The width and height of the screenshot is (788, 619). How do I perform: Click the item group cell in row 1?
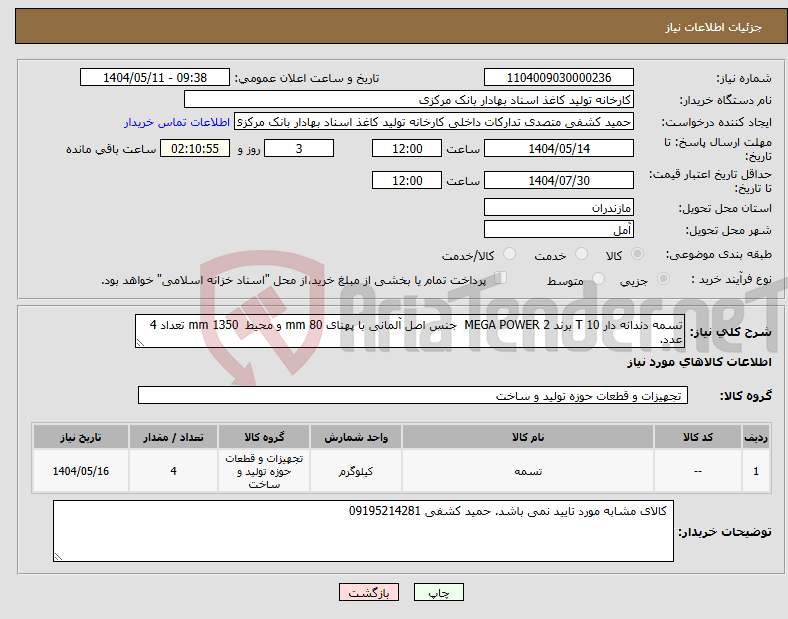point(264,471)
